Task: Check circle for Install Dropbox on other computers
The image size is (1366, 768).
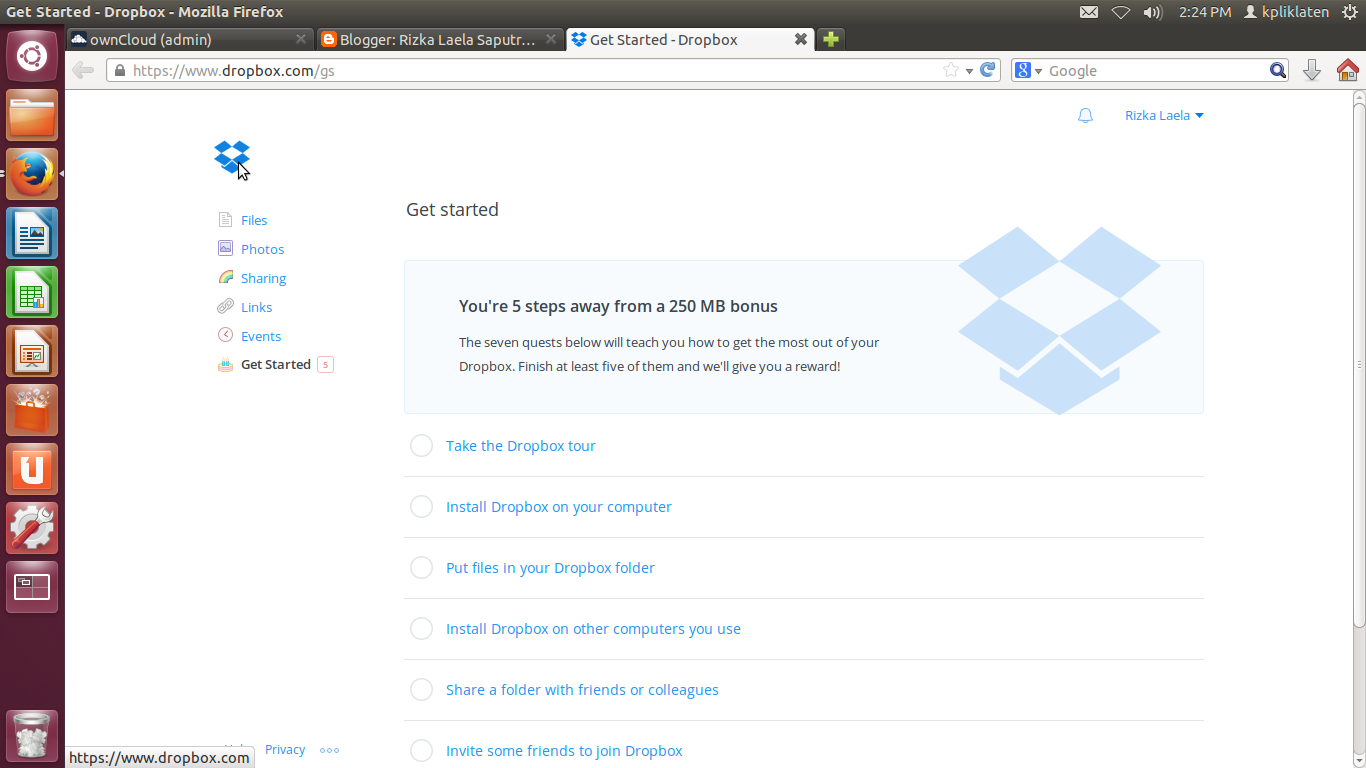Action: pyautogui.click(x=421, y=629)
